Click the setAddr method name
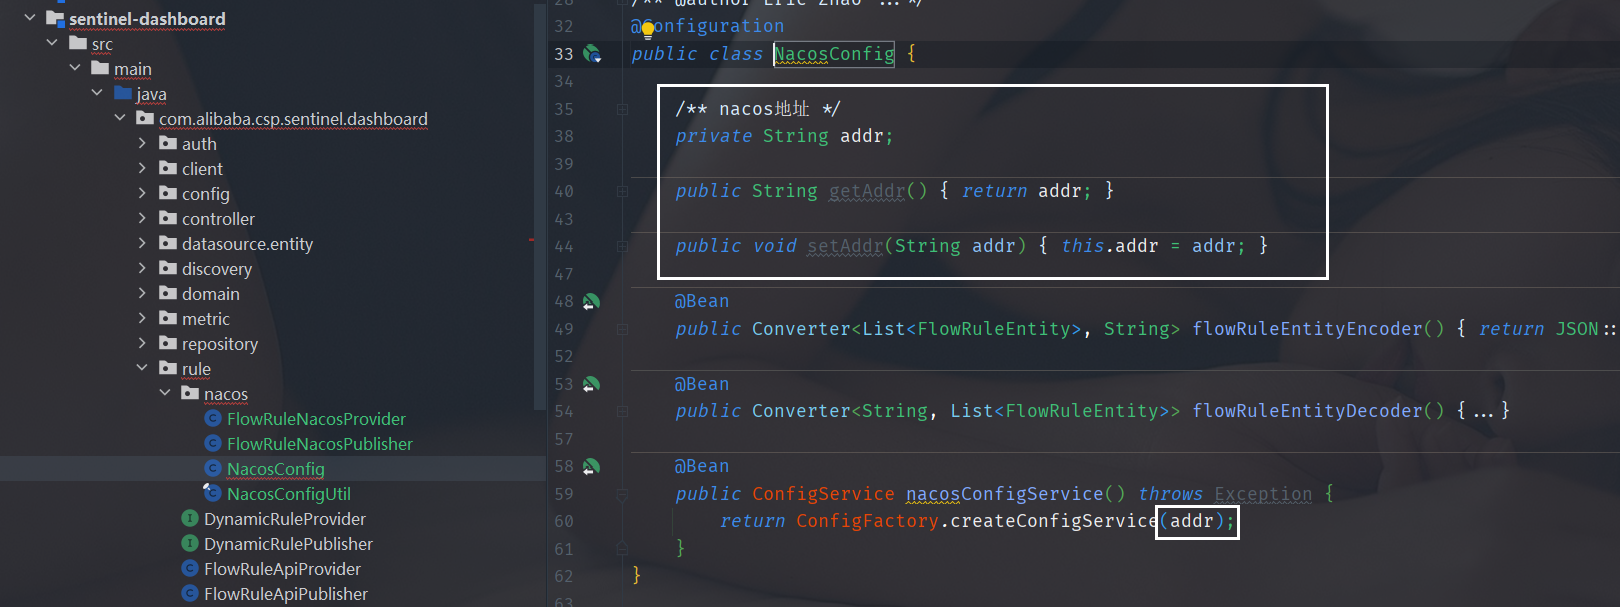 click(x=845, y=246)
